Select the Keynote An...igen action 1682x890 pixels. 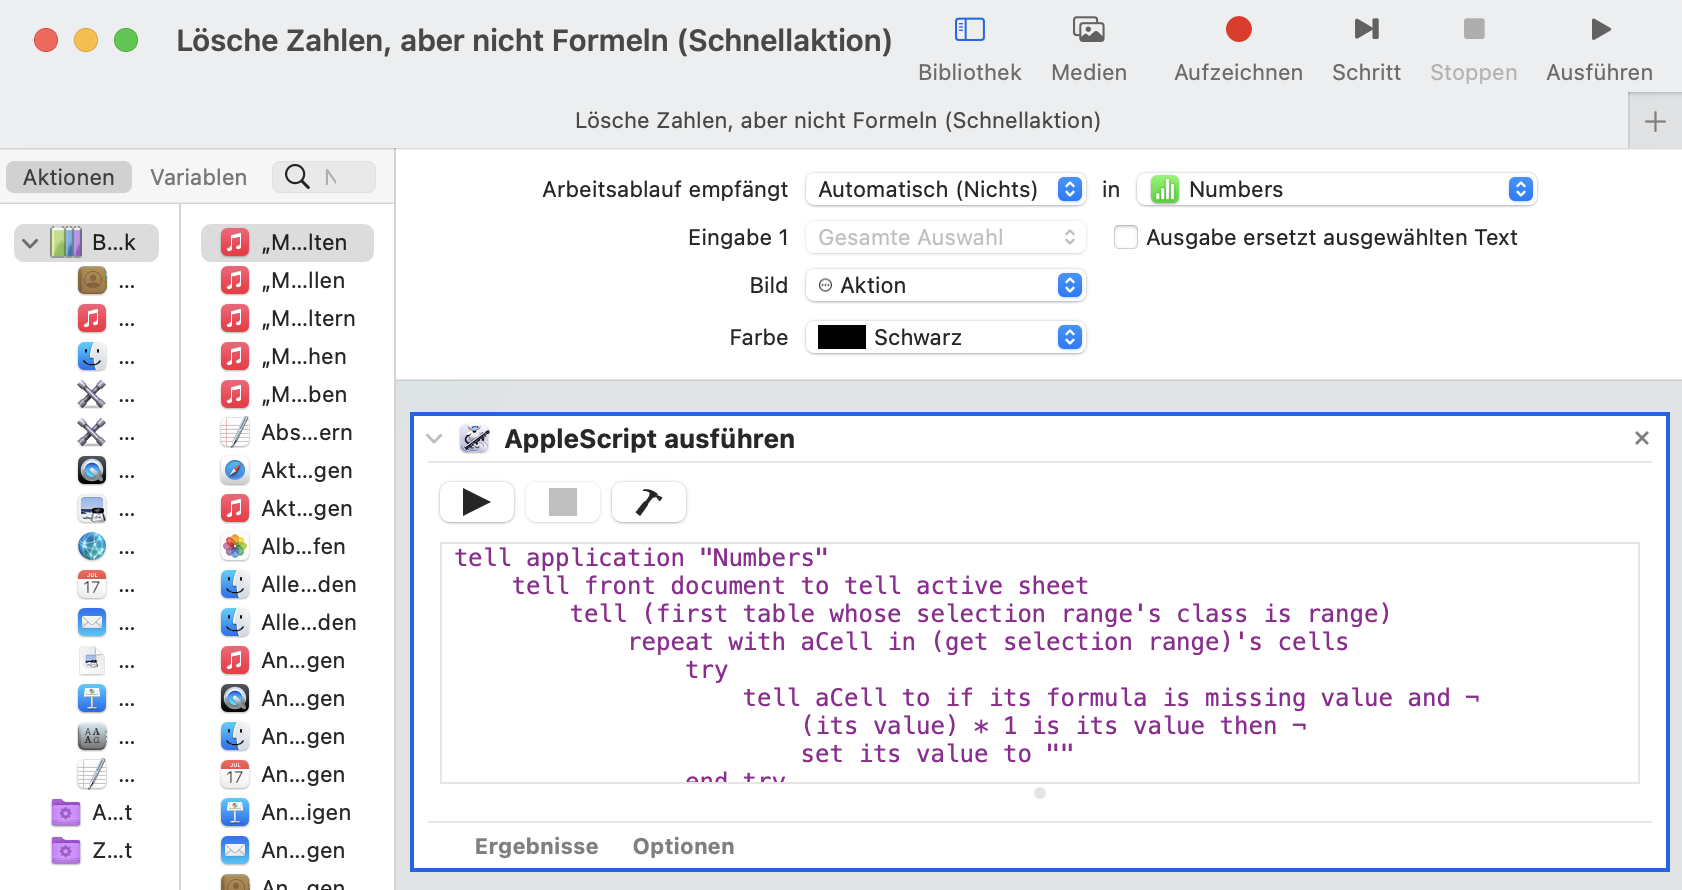pyautogui.click(x=287, y=813)
